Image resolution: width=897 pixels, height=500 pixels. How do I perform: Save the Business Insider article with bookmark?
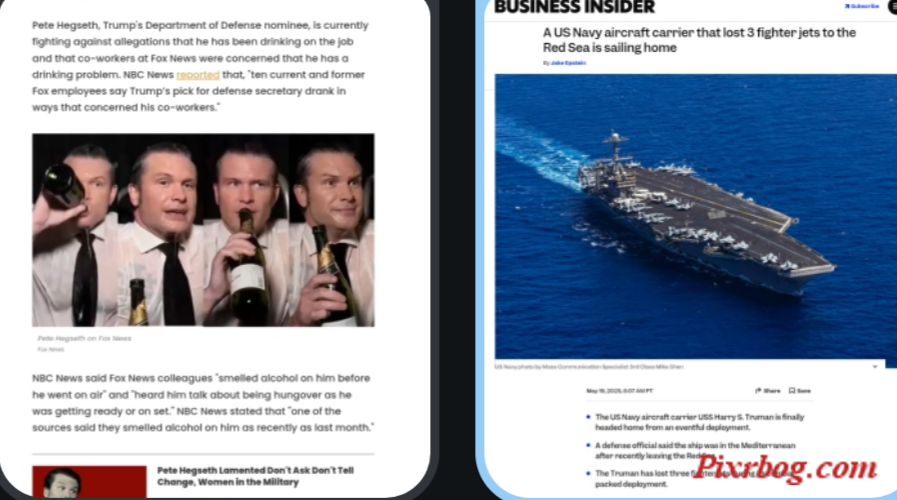pos(800,391)
